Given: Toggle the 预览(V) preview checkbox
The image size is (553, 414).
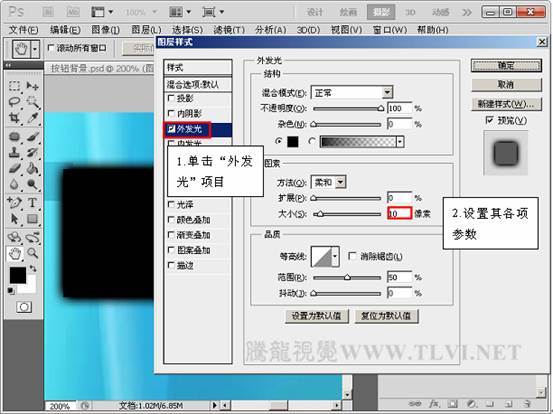Looking at the screenshot, I should click(x=489, y=121).
